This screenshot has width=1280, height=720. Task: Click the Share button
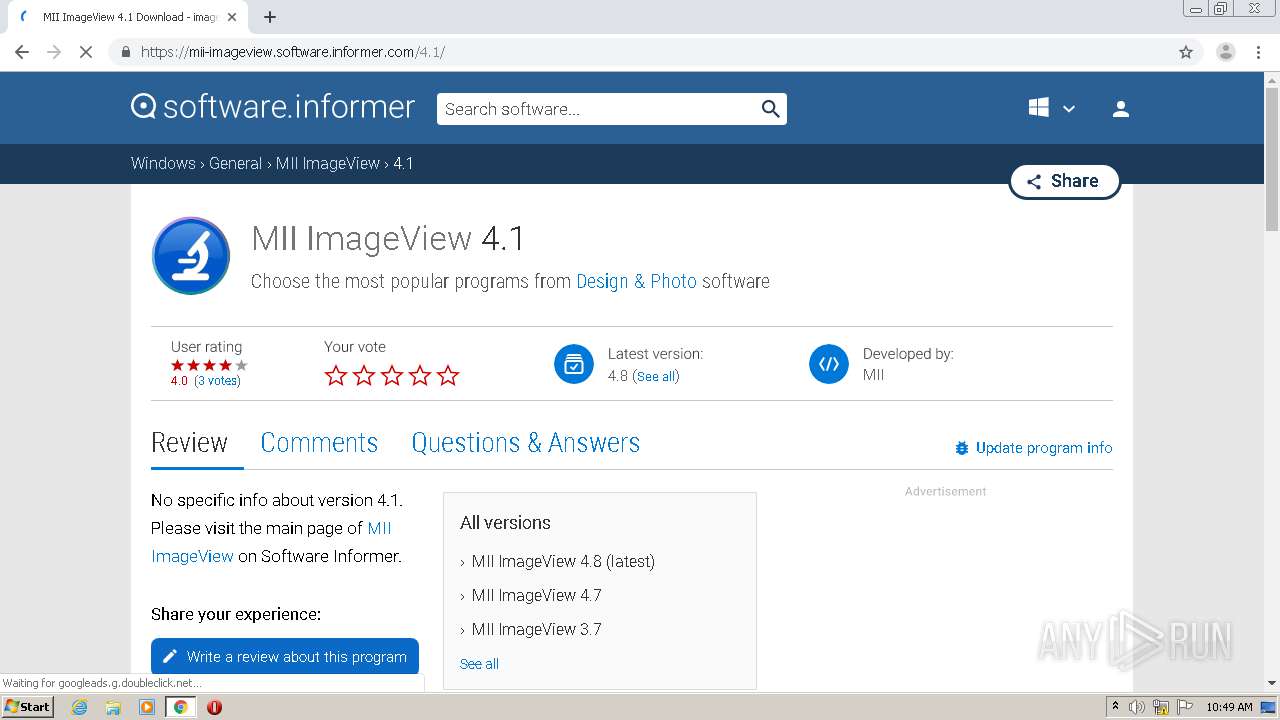[x=1064, y=181]
